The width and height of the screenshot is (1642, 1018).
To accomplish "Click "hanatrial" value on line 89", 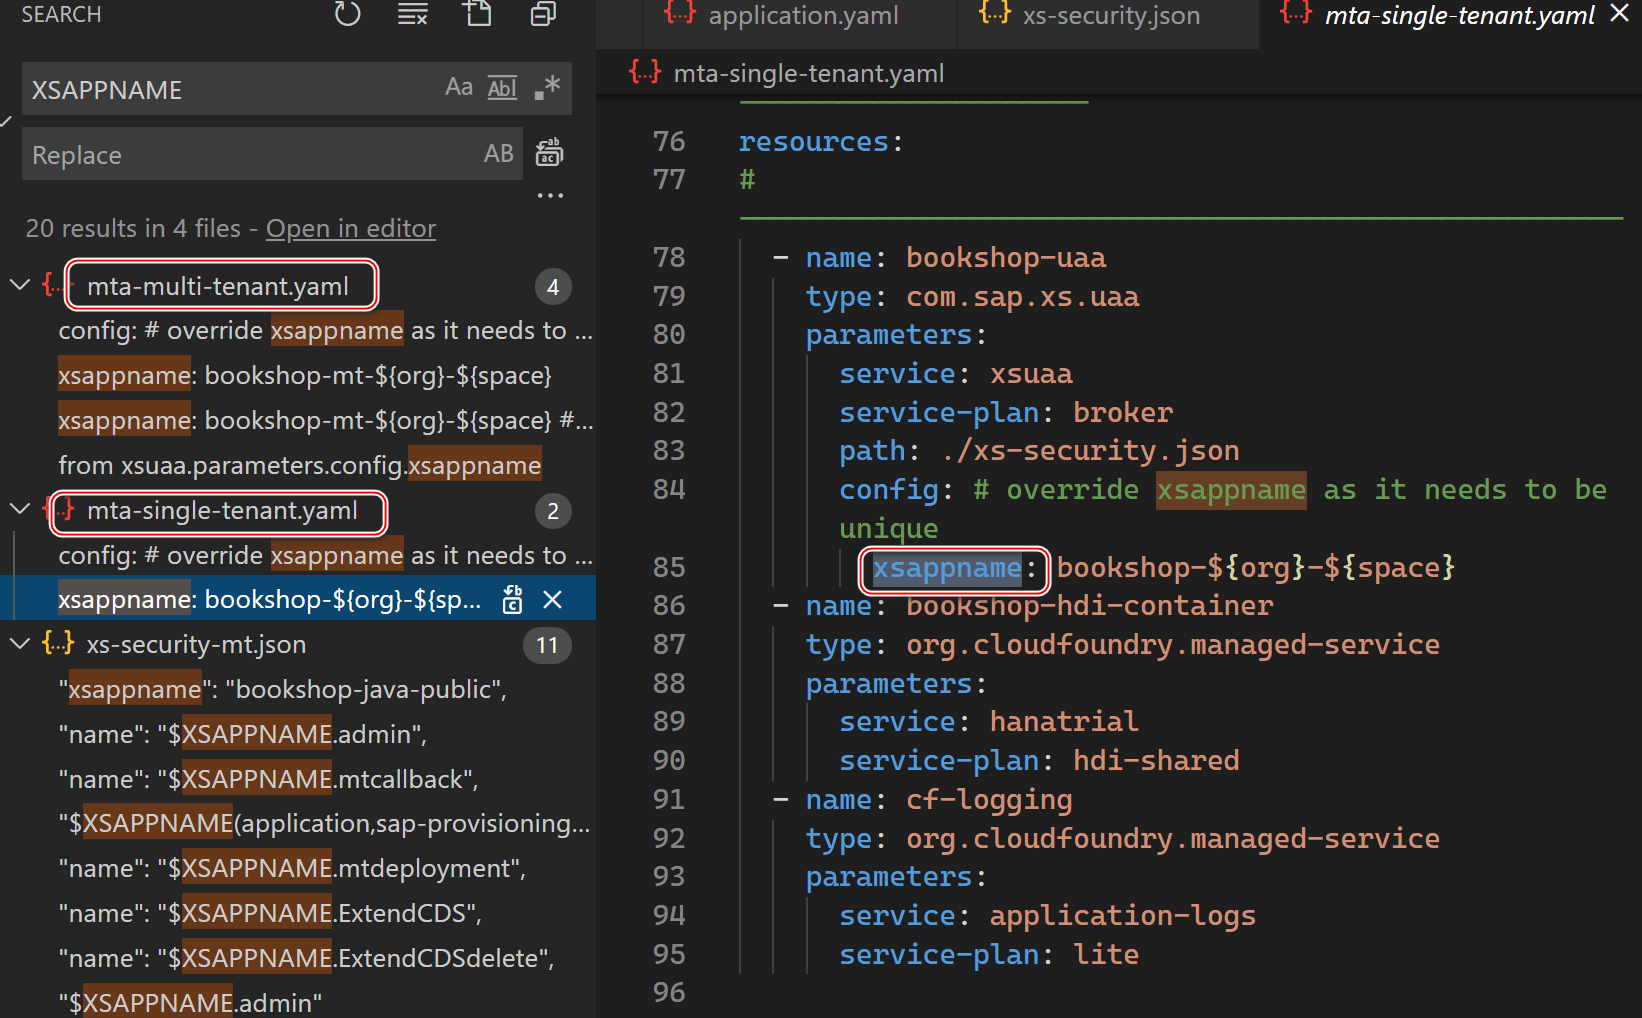I will click(1064, 722).
